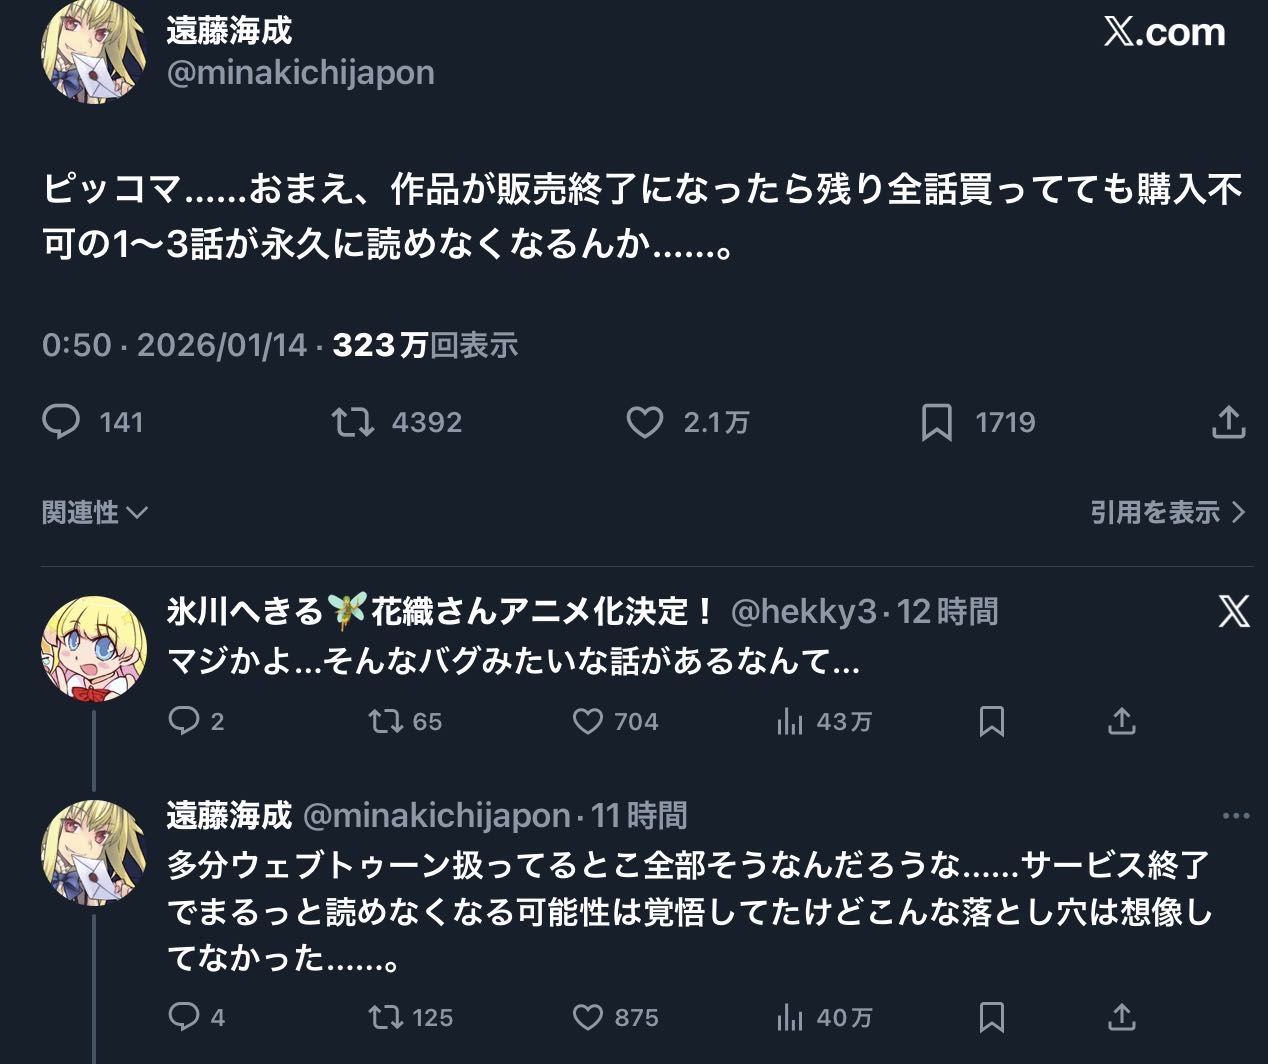Repost the @hekky3 reply with 65 reposts
Image resolution: width=1268 pixels, height=1064 pixels.
click(x=386, y=721)
